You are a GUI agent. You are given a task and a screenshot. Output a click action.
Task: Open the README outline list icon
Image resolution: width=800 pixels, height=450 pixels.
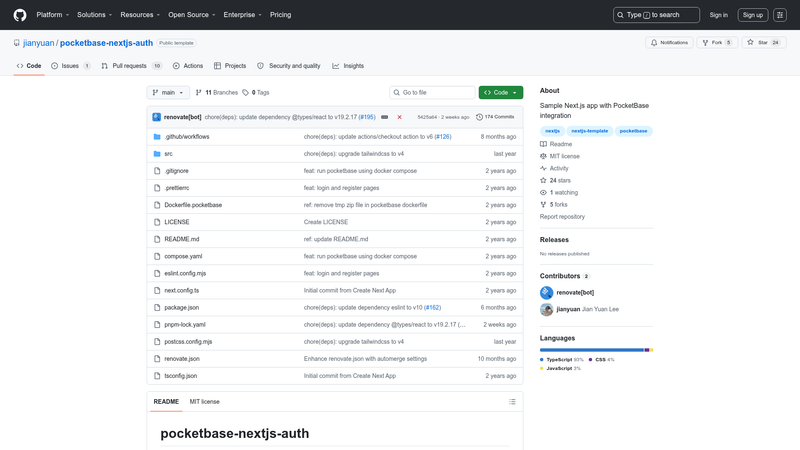pyautogui.click(x=512, y=402)
